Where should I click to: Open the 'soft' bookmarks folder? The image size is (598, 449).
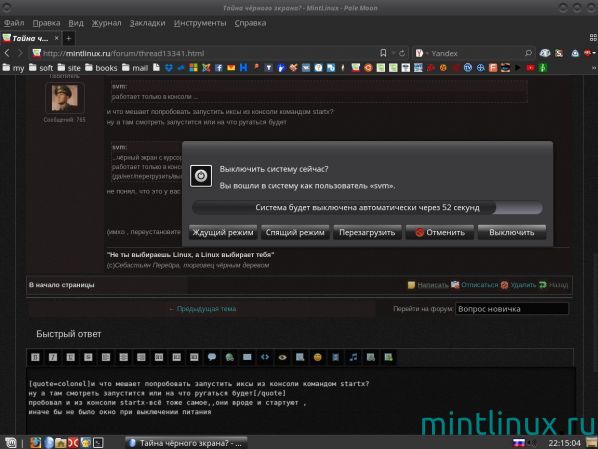point(41,68)
